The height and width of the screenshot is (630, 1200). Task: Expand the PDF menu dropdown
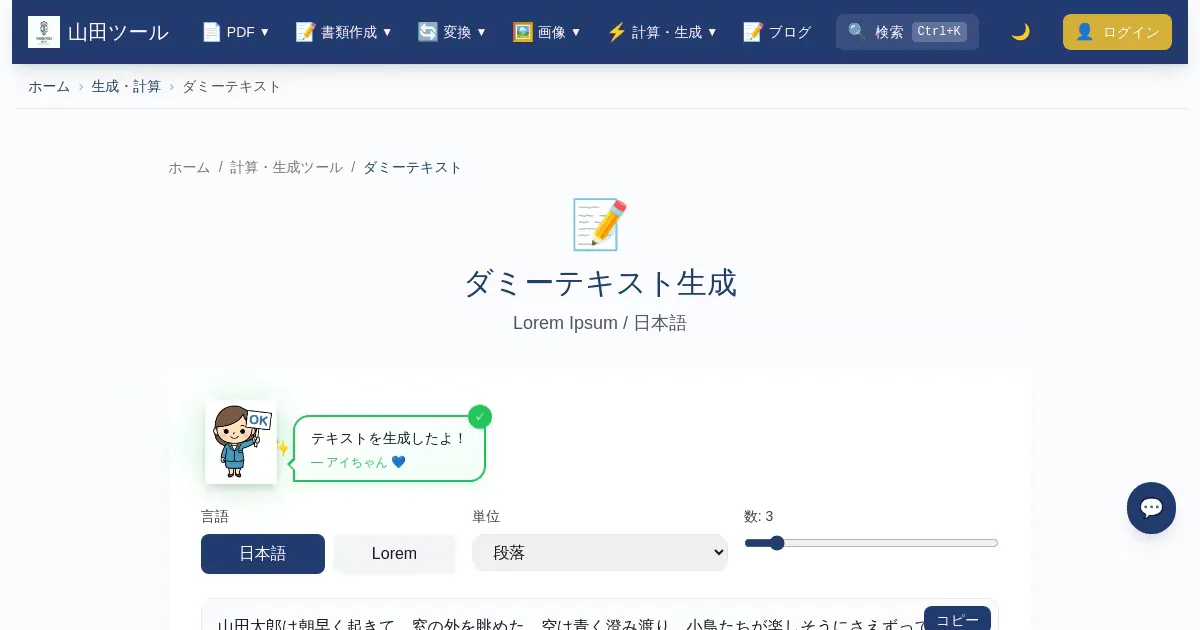236,32
